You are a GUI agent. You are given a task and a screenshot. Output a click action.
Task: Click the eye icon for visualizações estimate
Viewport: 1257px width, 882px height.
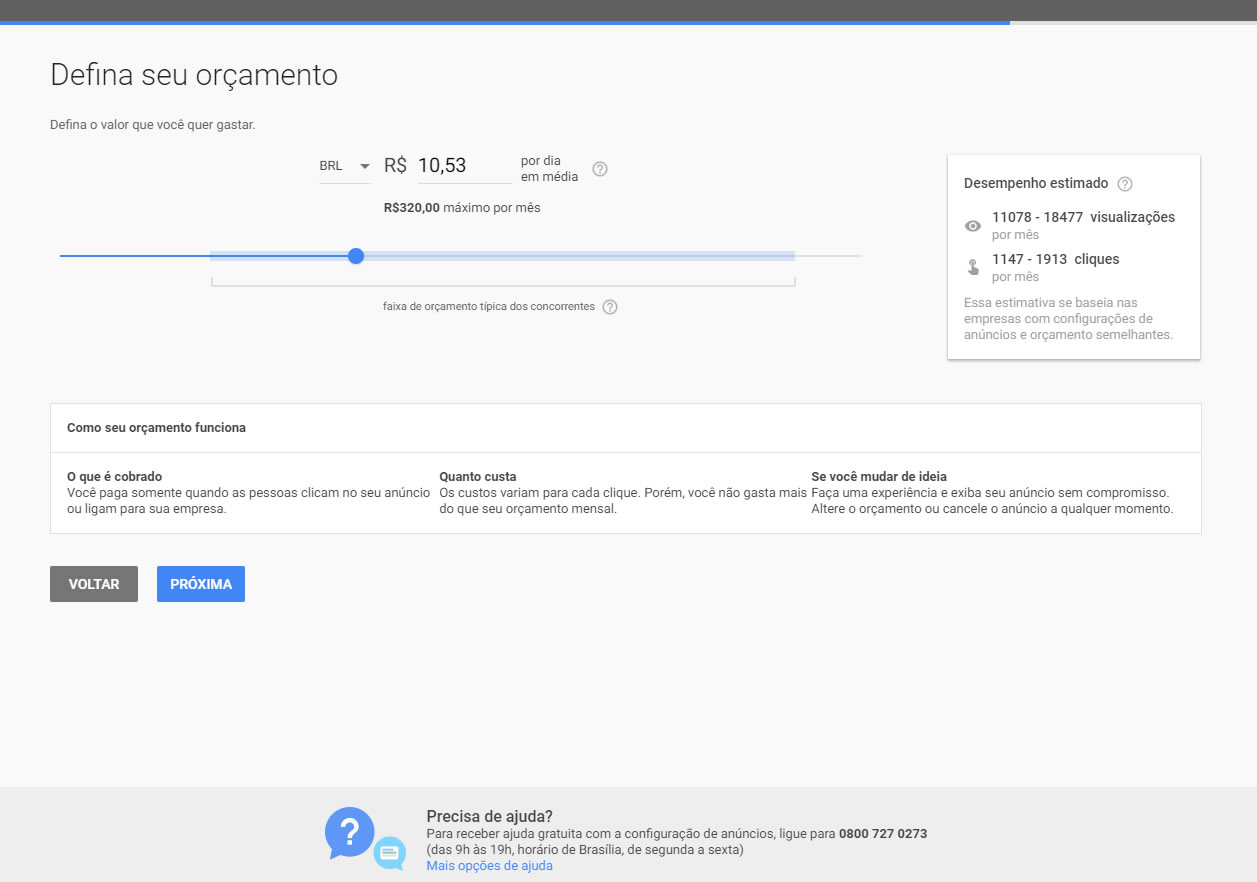(972, 226)
